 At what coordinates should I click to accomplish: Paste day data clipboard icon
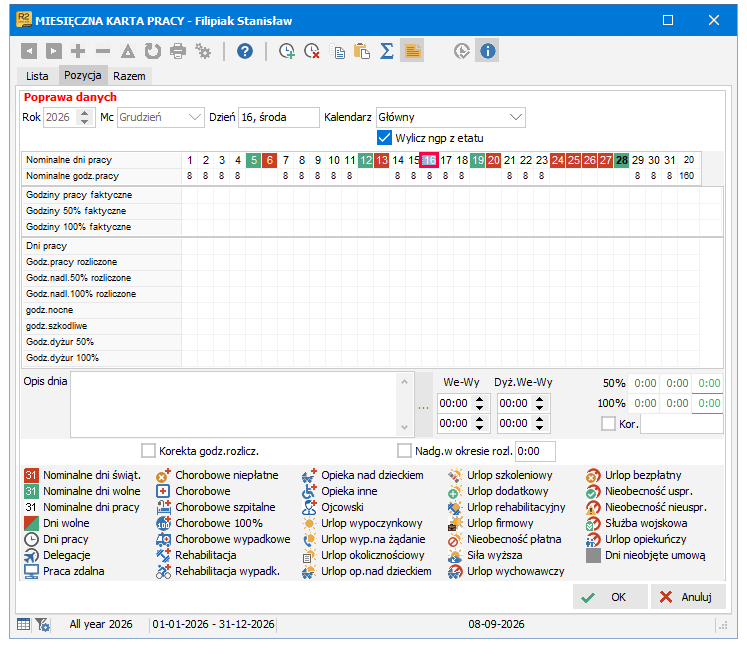point(362,51)
